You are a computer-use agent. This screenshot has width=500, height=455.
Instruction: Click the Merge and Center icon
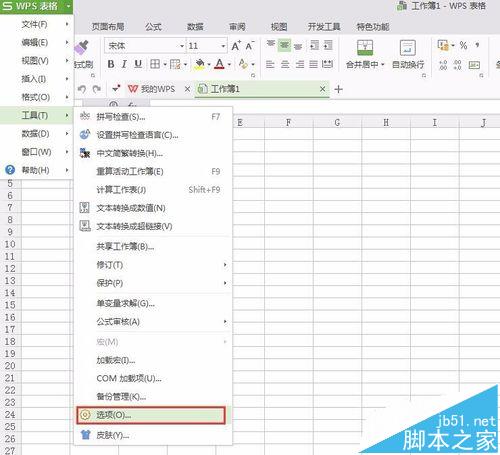(365, 48)
